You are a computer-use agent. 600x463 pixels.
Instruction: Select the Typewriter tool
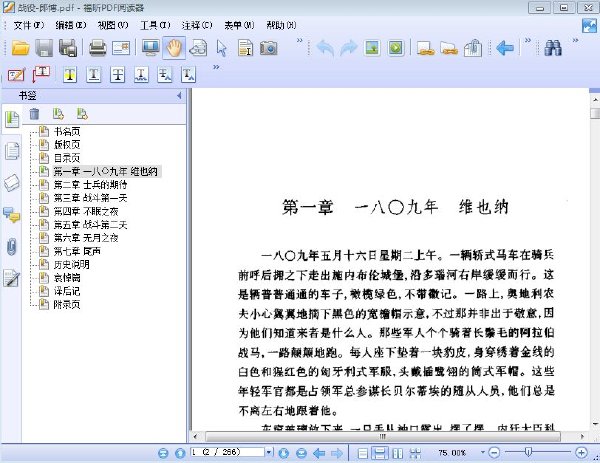click(16, 75)
